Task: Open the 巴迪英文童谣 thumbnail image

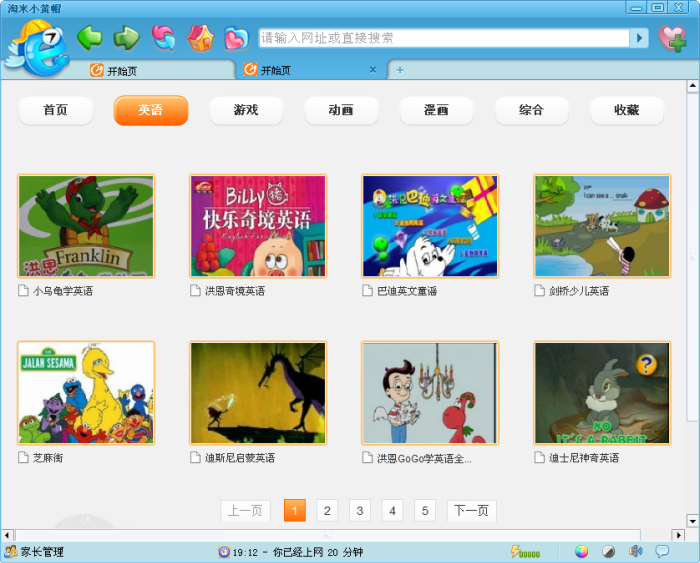Action: click(430, 226)
